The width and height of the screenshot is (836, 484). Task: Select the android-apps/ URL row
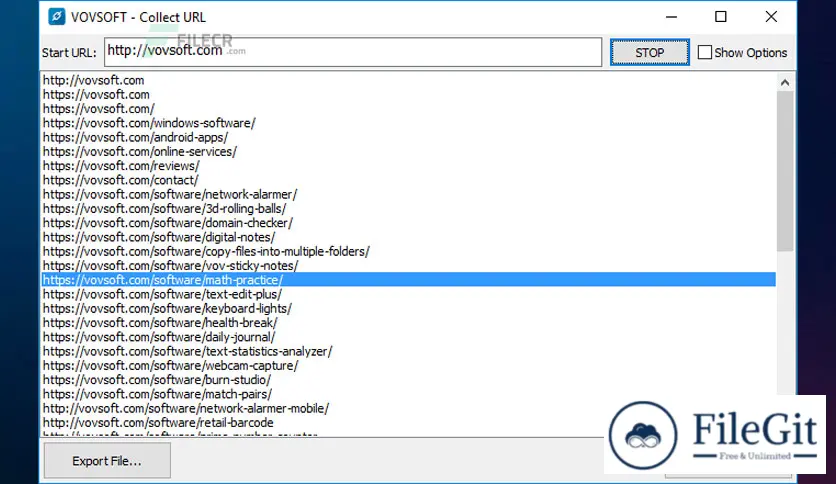(x=409, y=138)
